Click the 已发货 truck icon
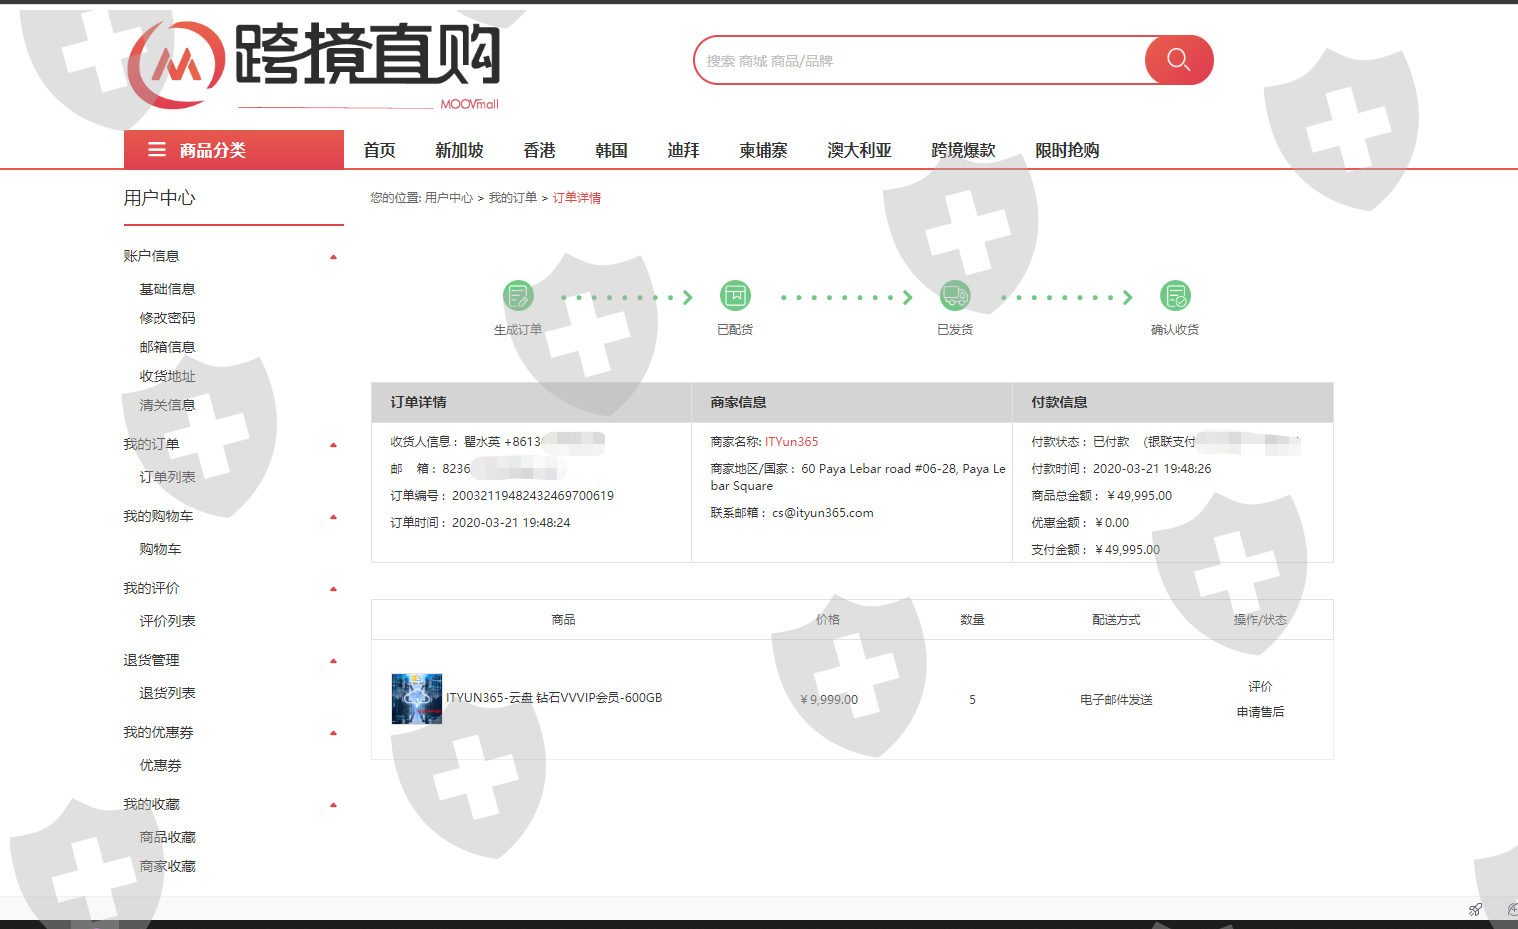The image size is (1518, 929). pos(955,296)
